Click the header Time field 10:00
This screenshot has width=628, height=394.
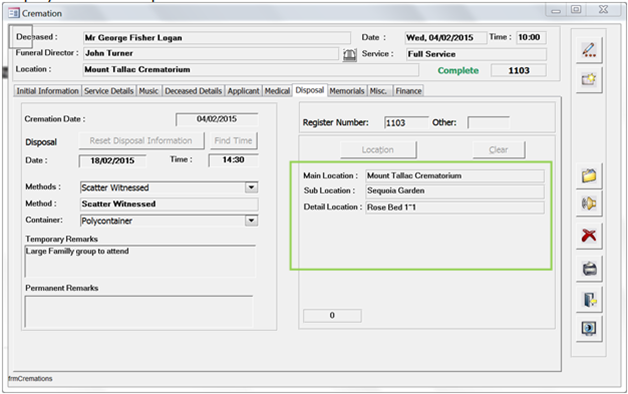tap(531, 37)
